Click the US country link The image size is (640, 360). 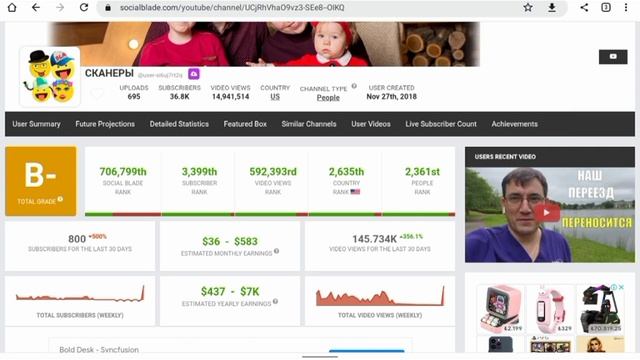[275, 97]
